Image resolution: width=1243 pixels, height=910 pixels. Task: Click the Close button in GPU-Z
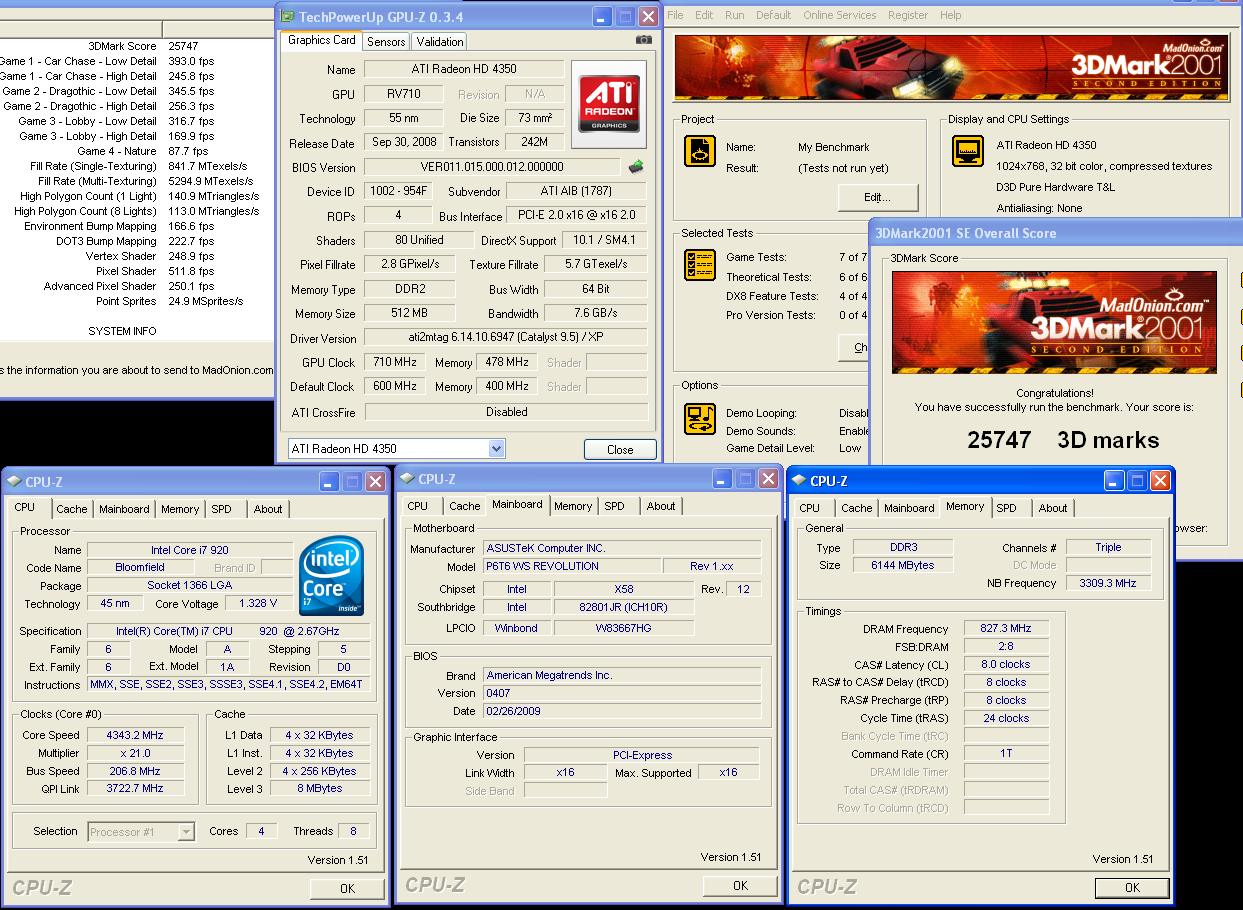[x=620, y=449]
